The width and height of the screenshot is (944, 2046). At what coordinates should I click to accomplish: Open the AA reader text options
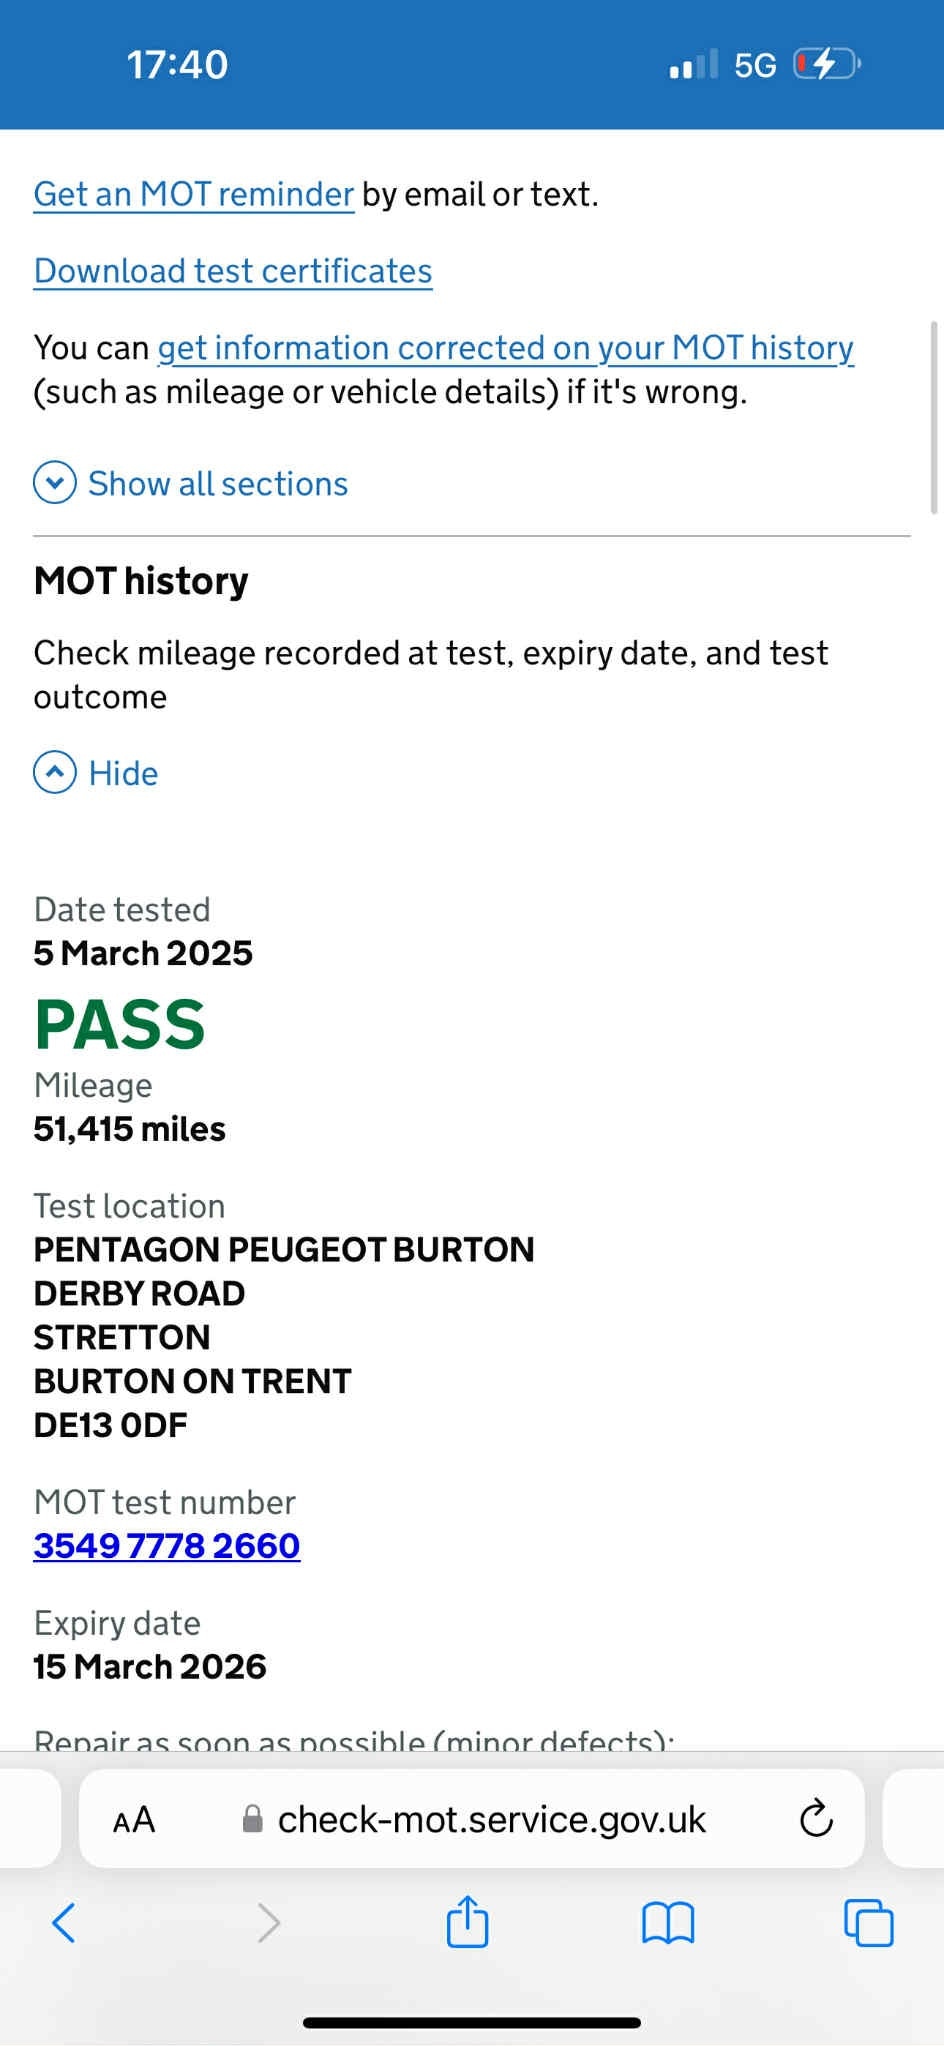(x=134, y=1820)
